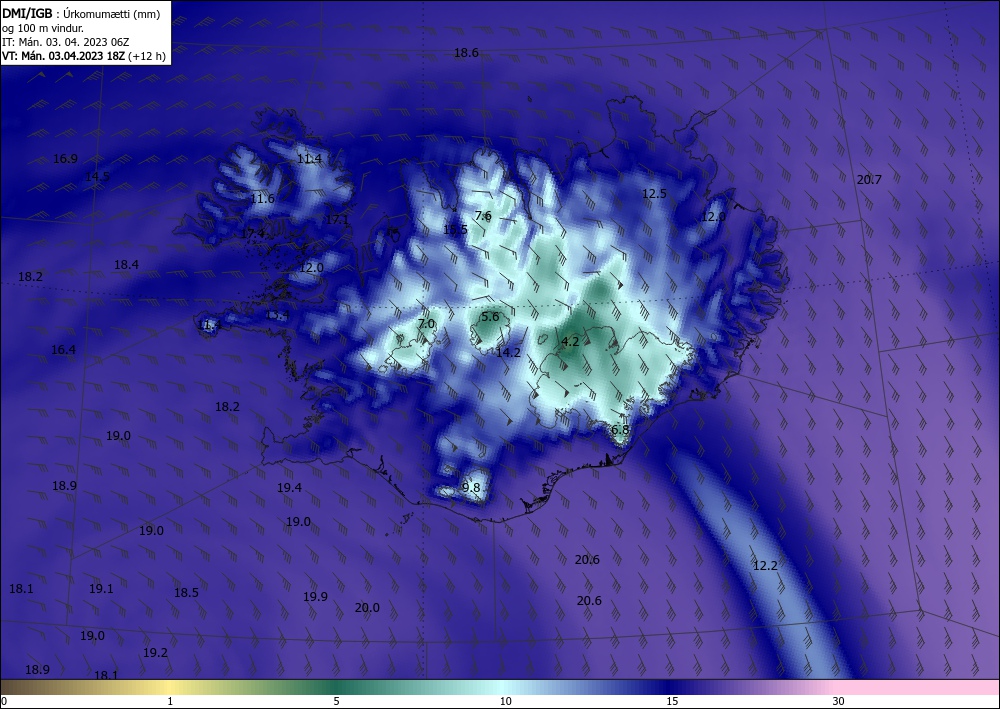The image size is (1000, 709).
Task: Click the '1' label on the color scale
Action: coord(170,701)
